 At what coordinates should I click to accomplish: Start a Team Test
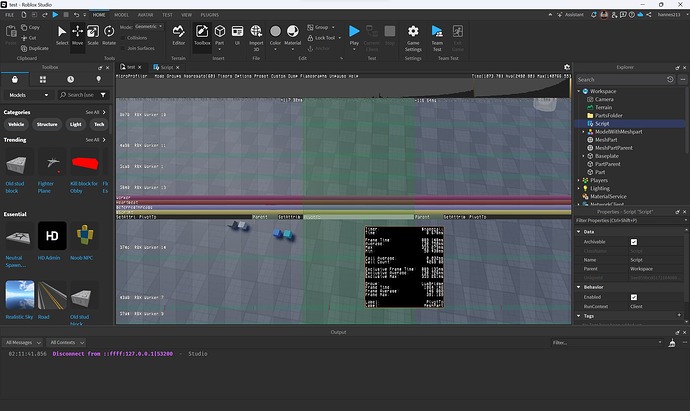tap(437, 38)
